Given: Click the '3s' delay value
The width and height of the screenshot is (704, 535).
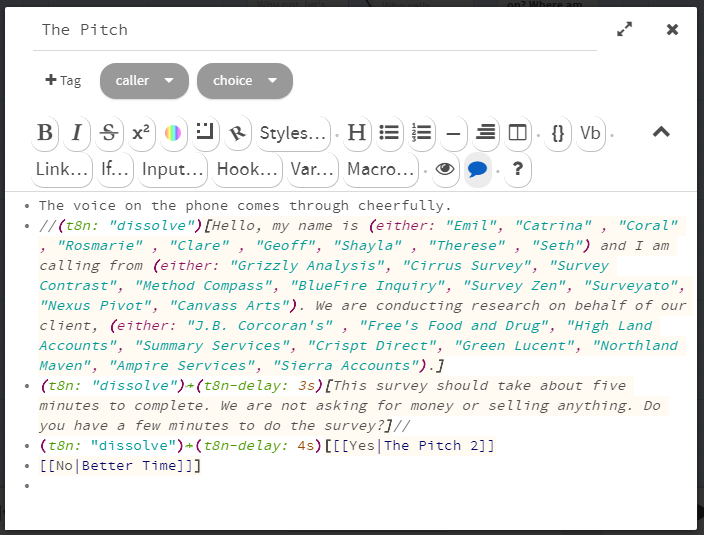Looking at the screenshot, I should pos(307,386).
